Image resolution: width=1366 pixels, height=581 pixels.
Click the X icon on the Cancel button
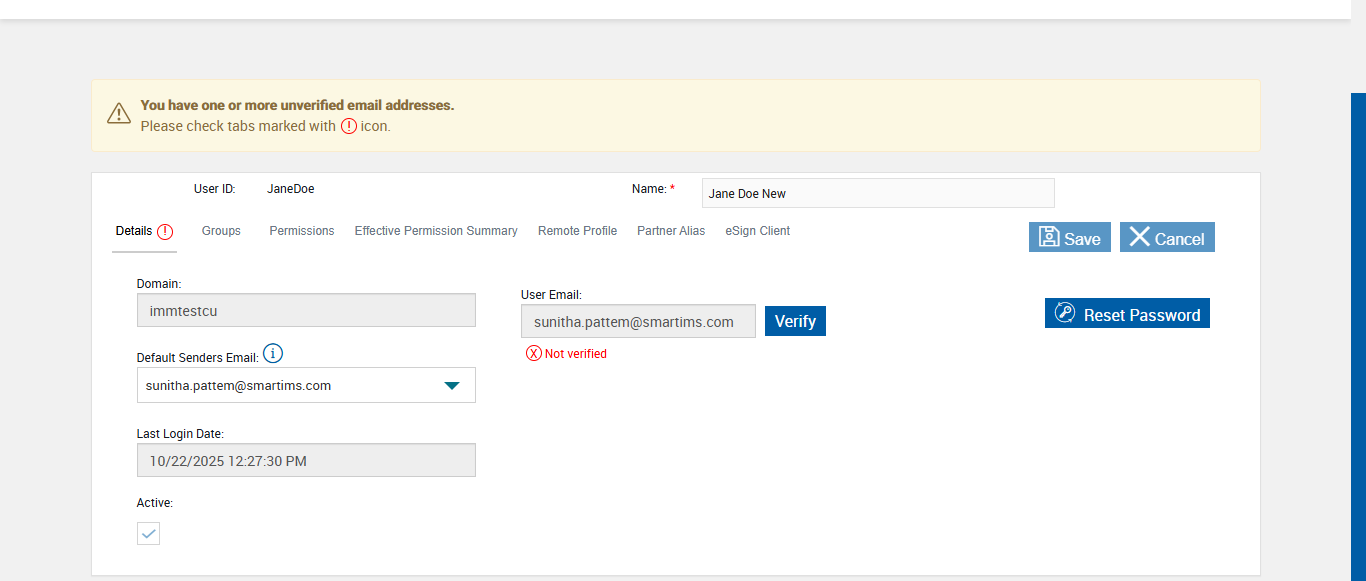tap(1139, 237)
